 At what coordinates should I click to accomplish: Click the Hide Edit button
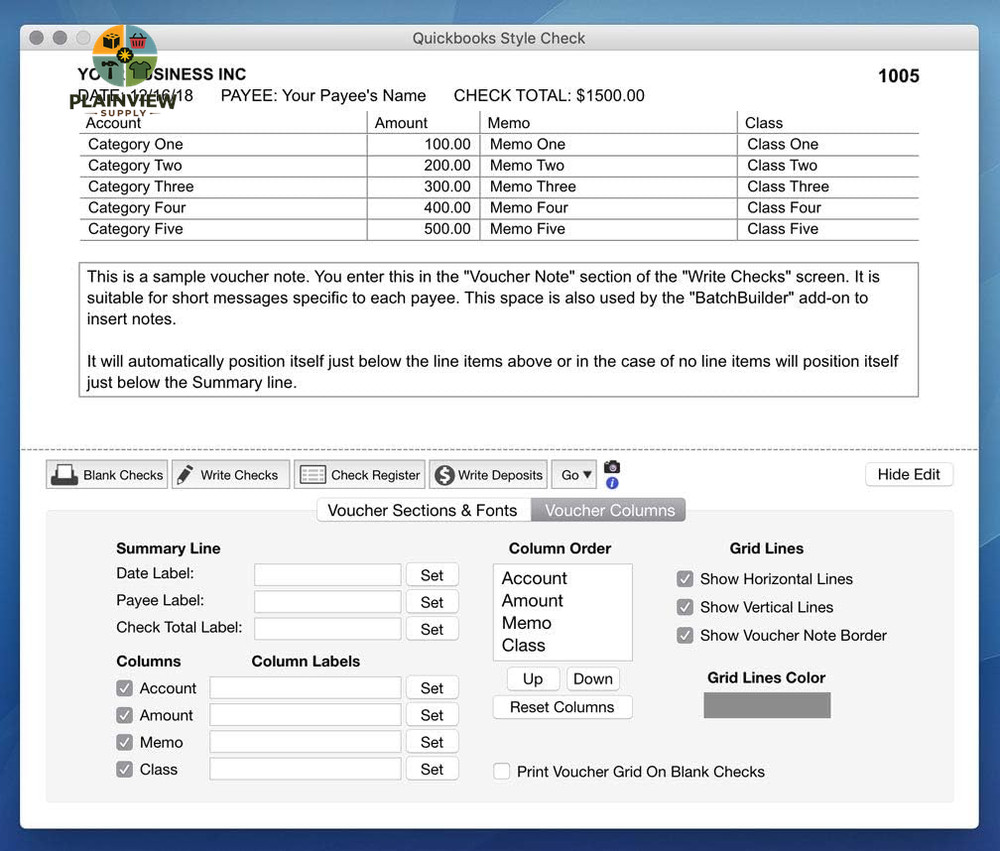click(x=909, y=474)
